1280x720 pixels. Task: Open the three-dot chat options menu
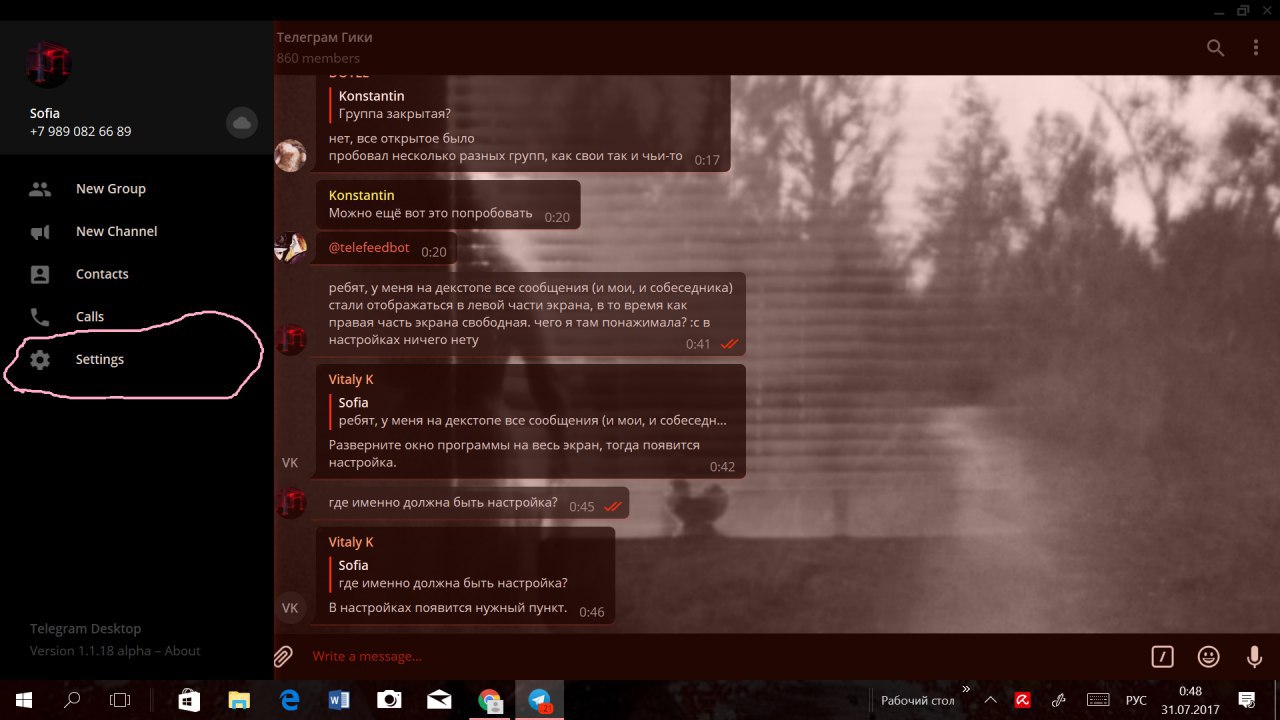1256,47
